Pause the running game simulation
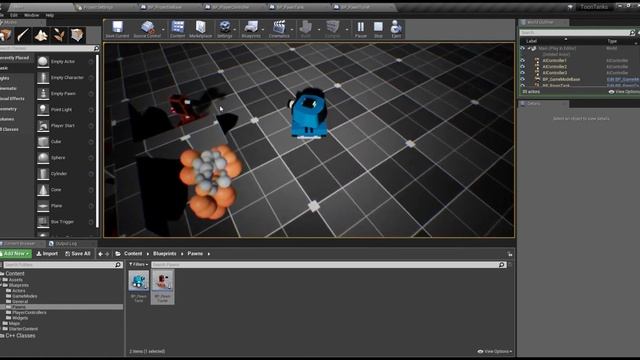The height and width of the screenshot is (360, 640). click(x=361, y=29)
